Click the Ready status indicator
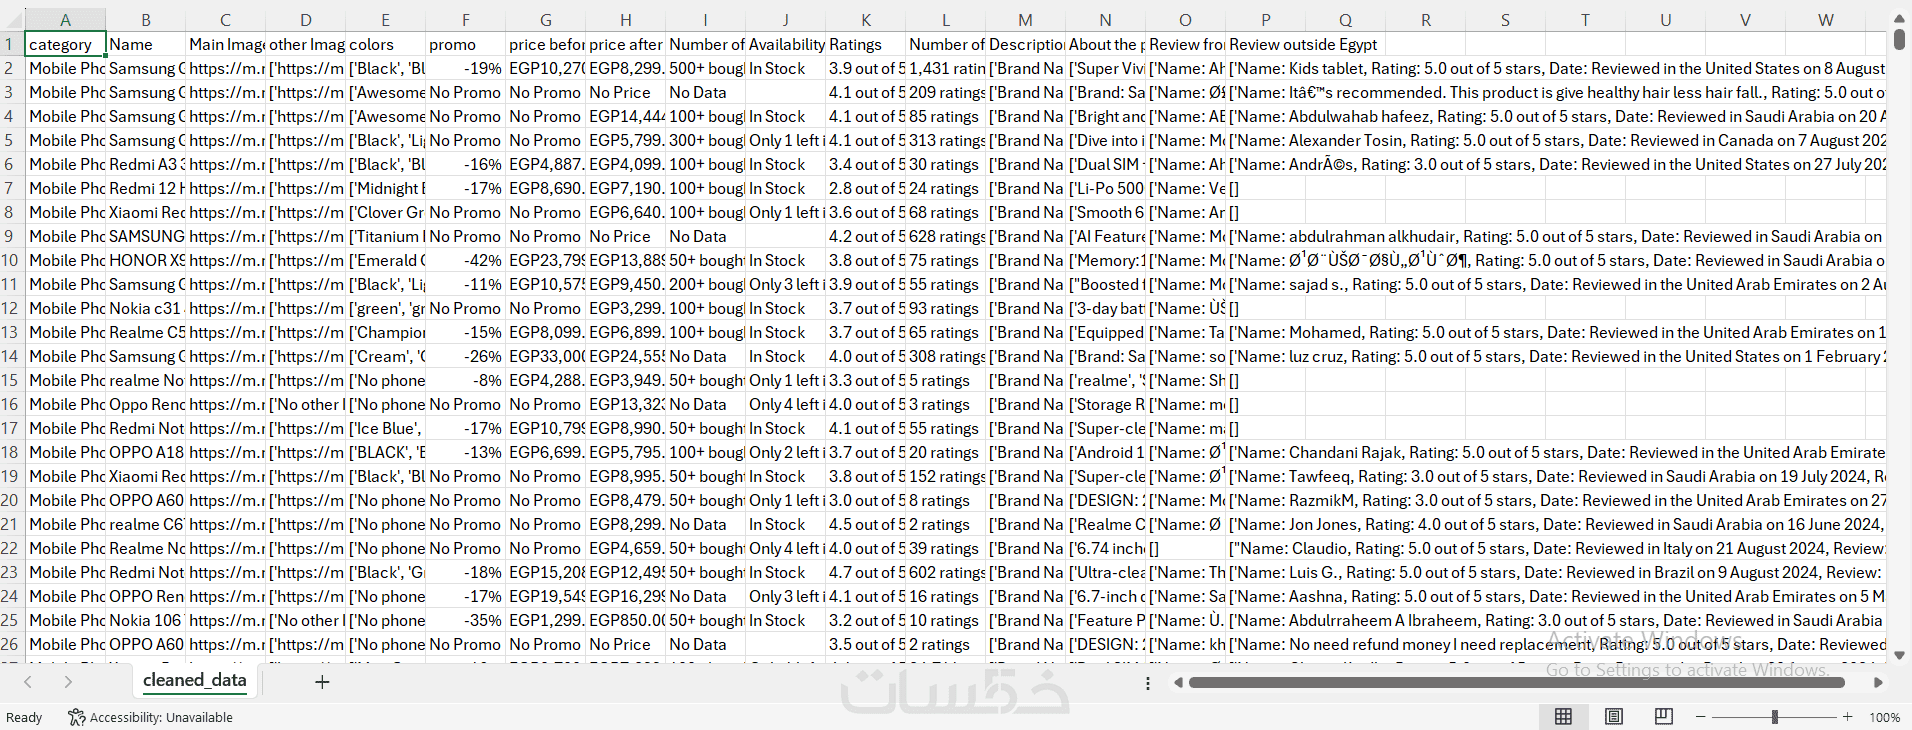Image resolution: width=1912 pixels, height=730 pixels. 24,717
